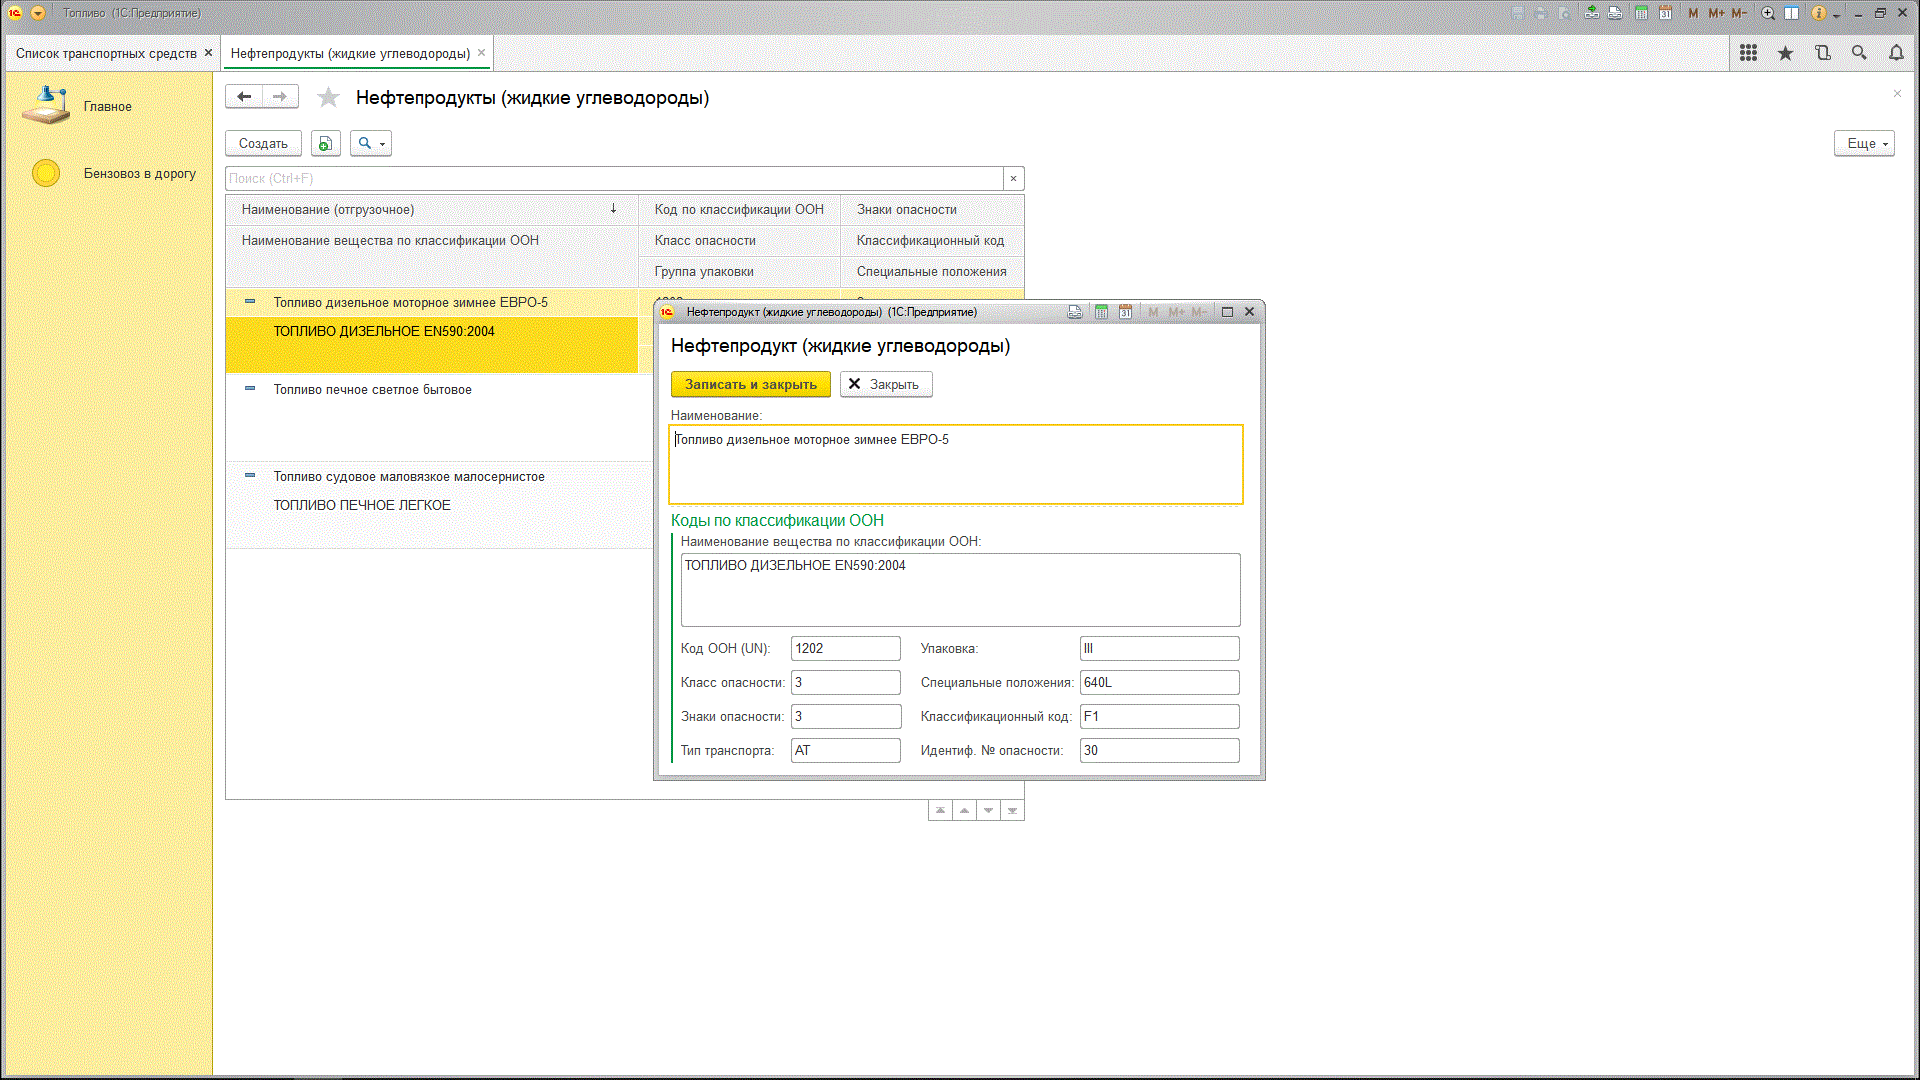
Task: Switch to Список транспортных средств tab
Action: point(106,53)
